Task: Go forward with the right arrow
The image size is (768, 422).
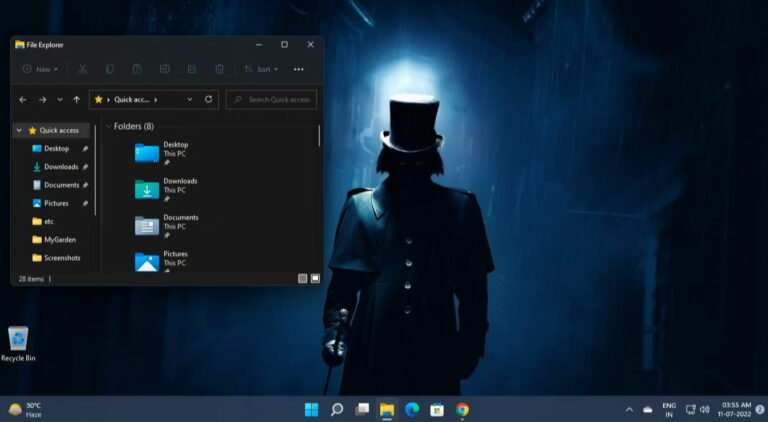Action: (x=43, y=100)
